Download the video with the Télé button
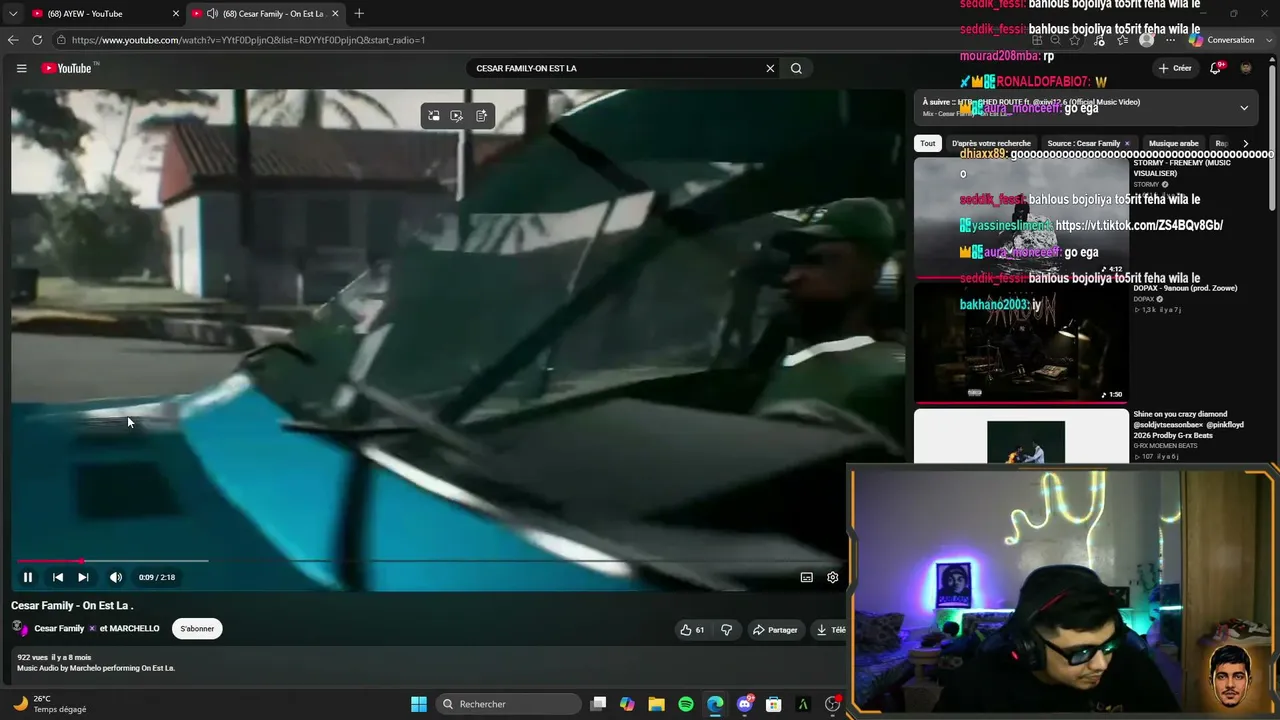Viewport: 1280px width, 720px height. [x=831, y=630]
